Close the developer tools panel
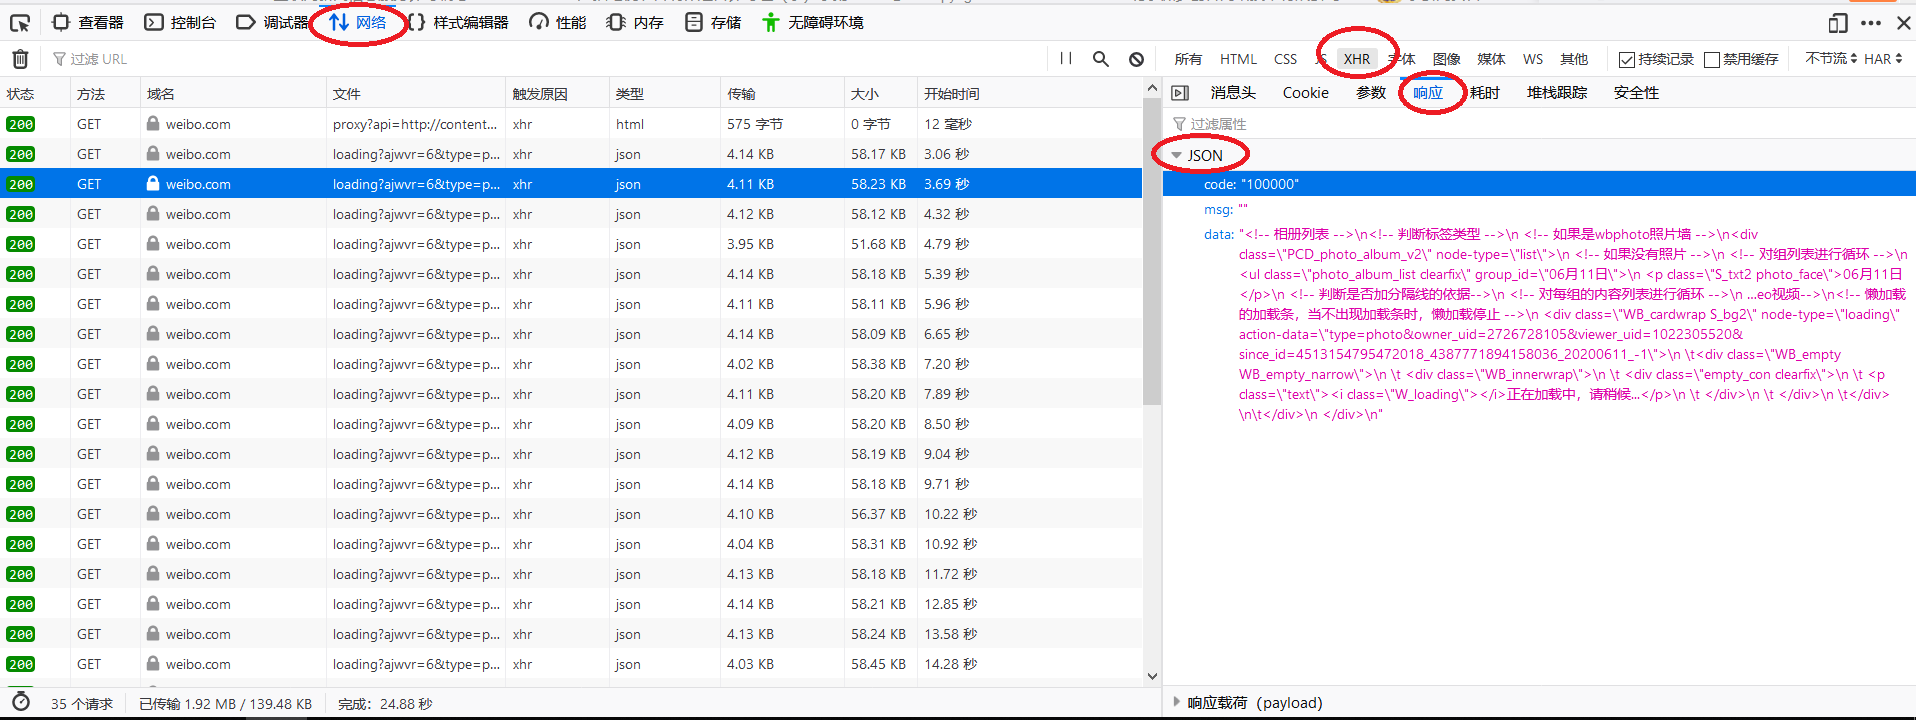The width and height of the screenshot is (1916, 720). coord(1903,22)
